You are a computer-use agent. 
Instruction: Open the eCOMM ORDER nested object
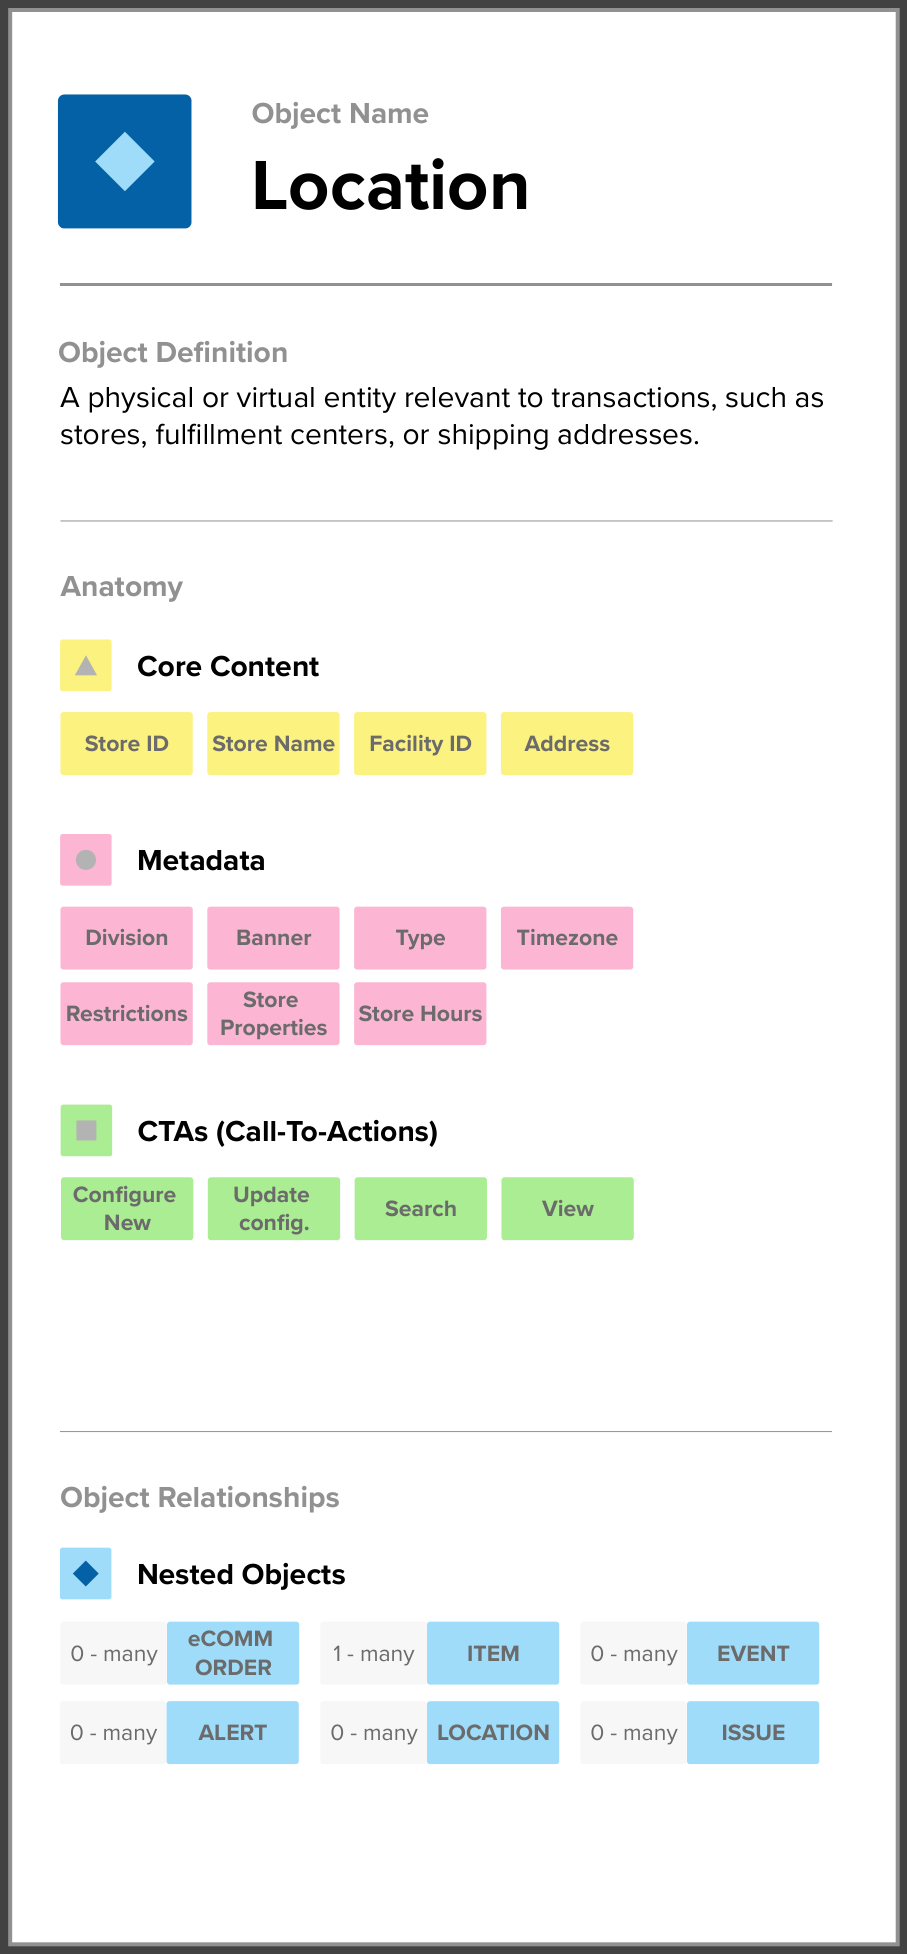pyautogui.click(x=233, y=1653)
